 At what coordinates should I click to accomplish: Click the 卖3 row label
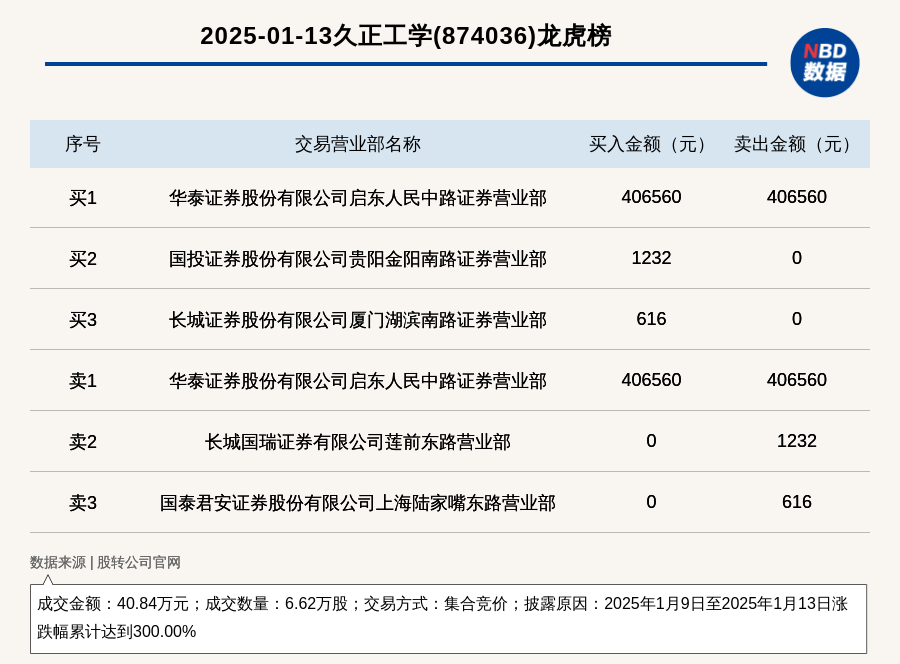click(x=83, y=503)
